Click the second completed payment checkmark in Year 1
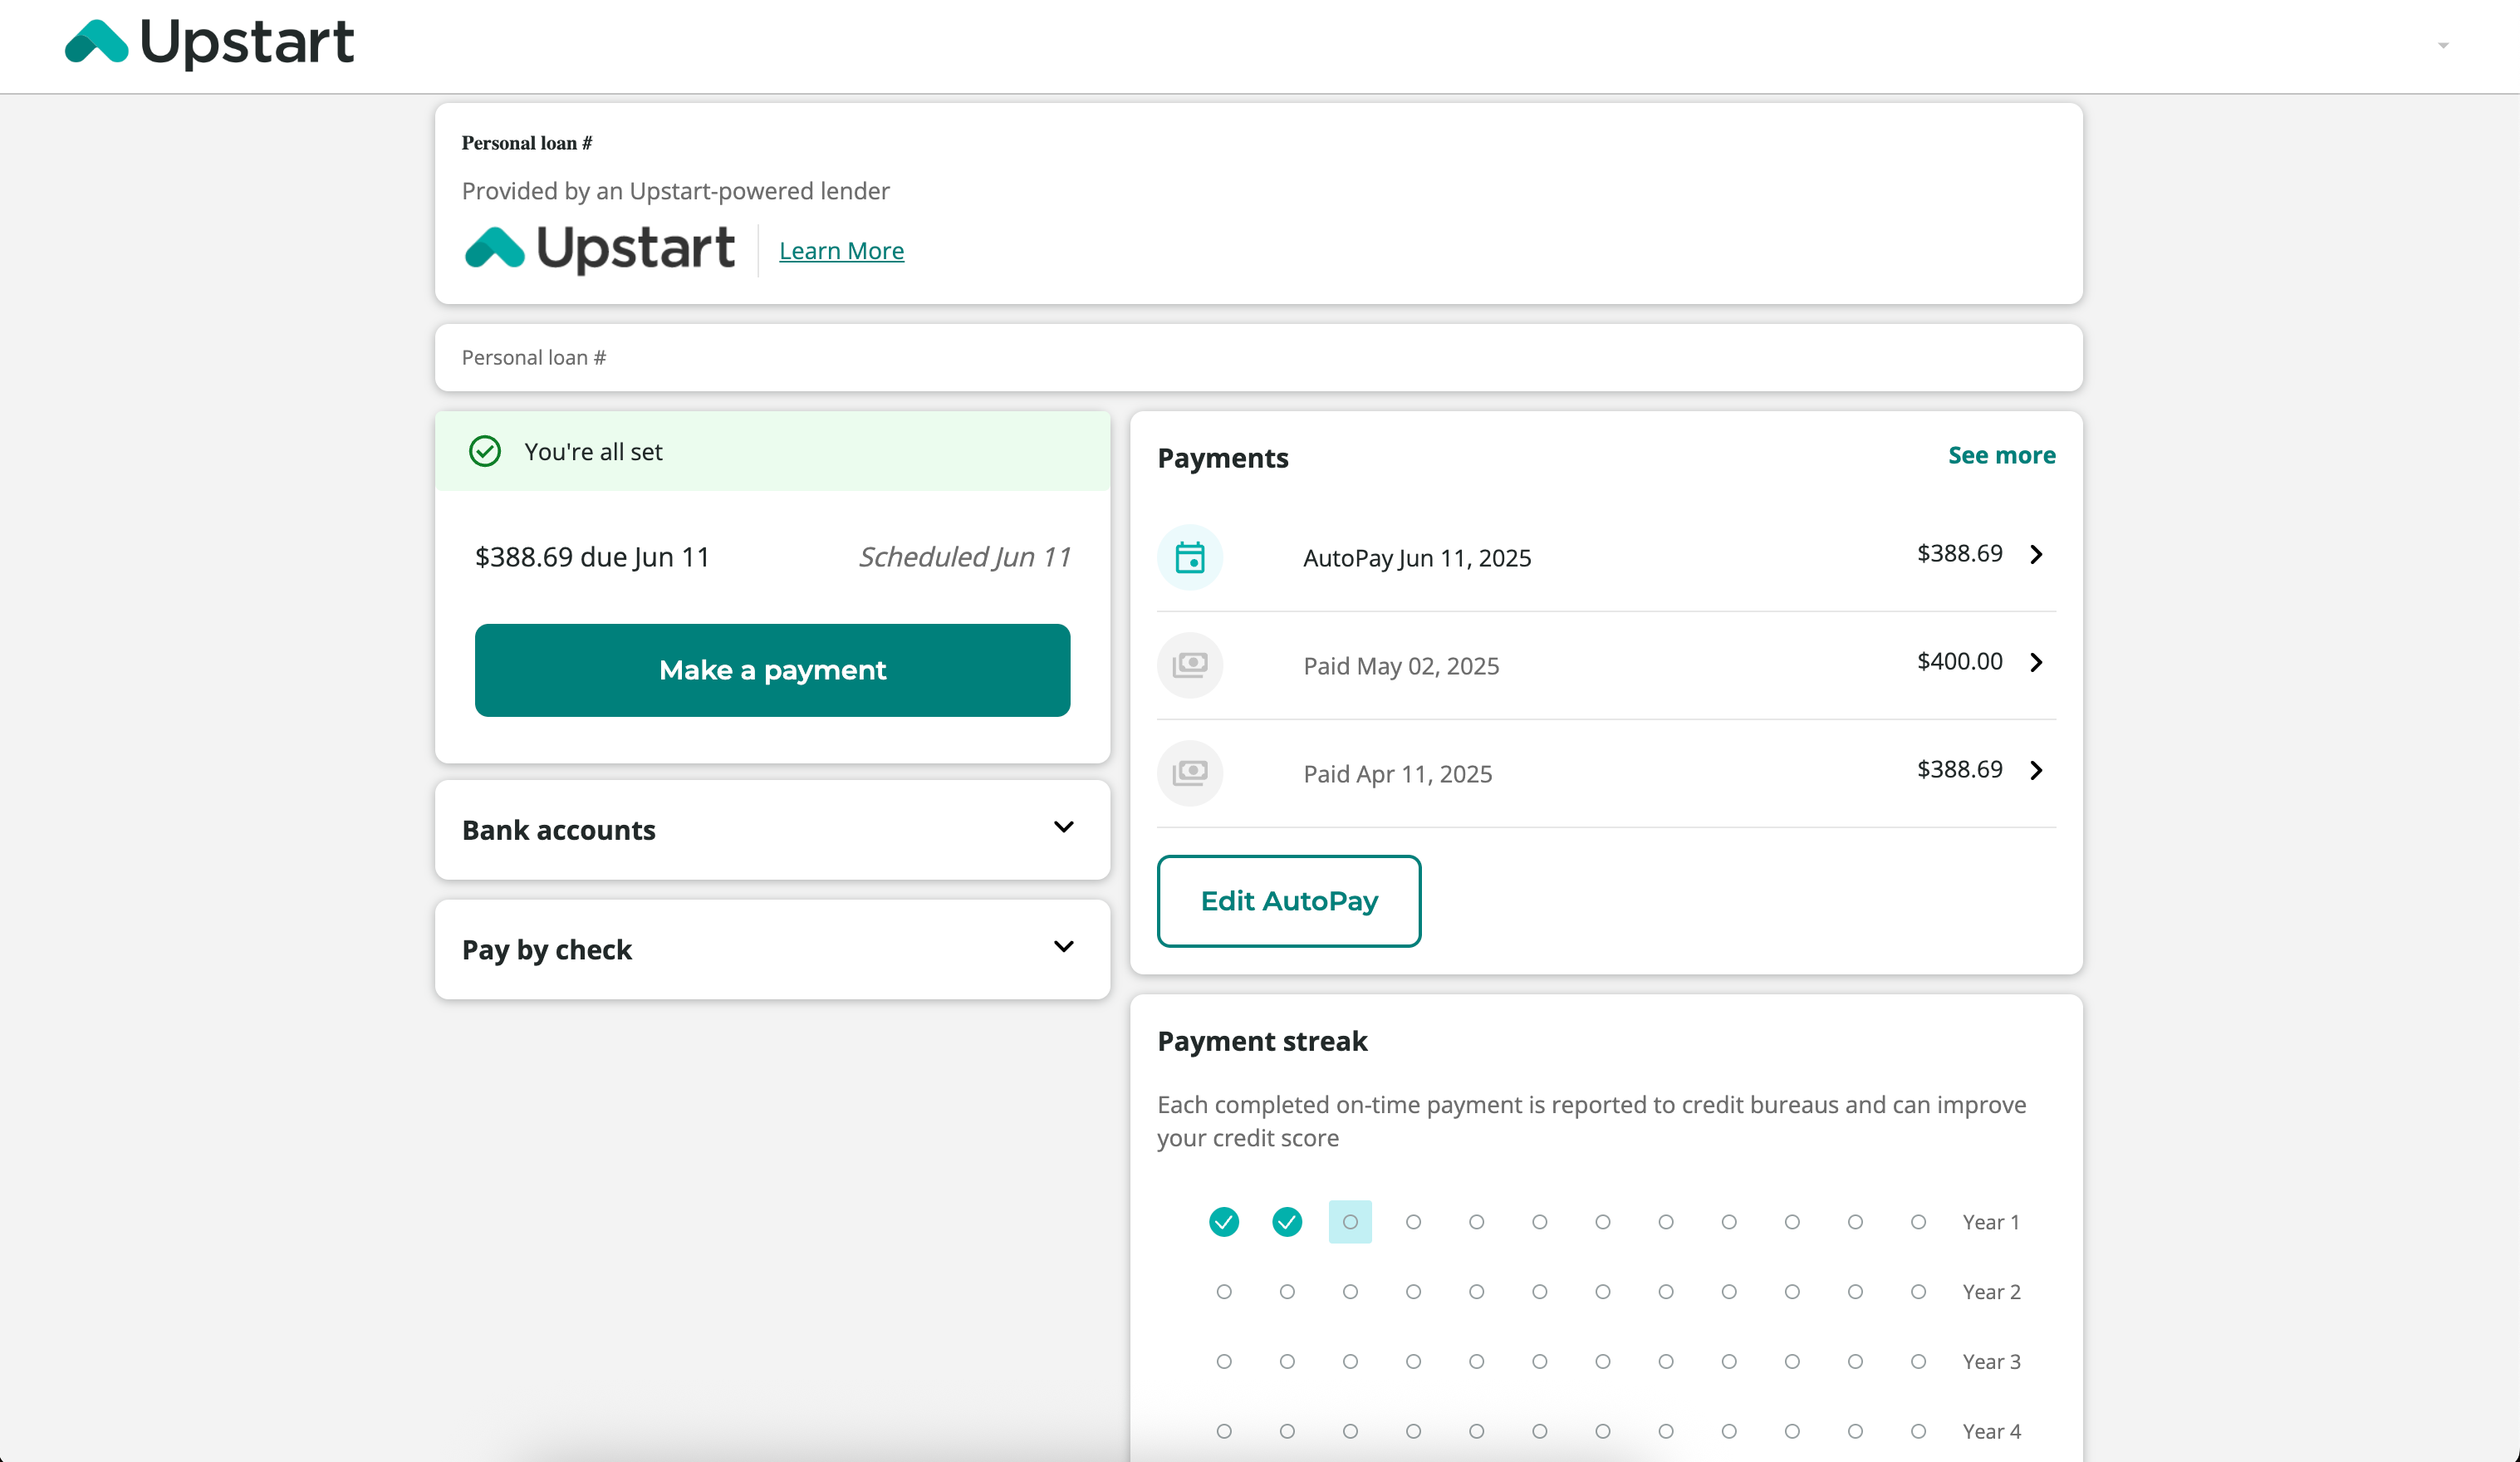Viewport: 2520px width, 1462px height. (1286, 1222)
